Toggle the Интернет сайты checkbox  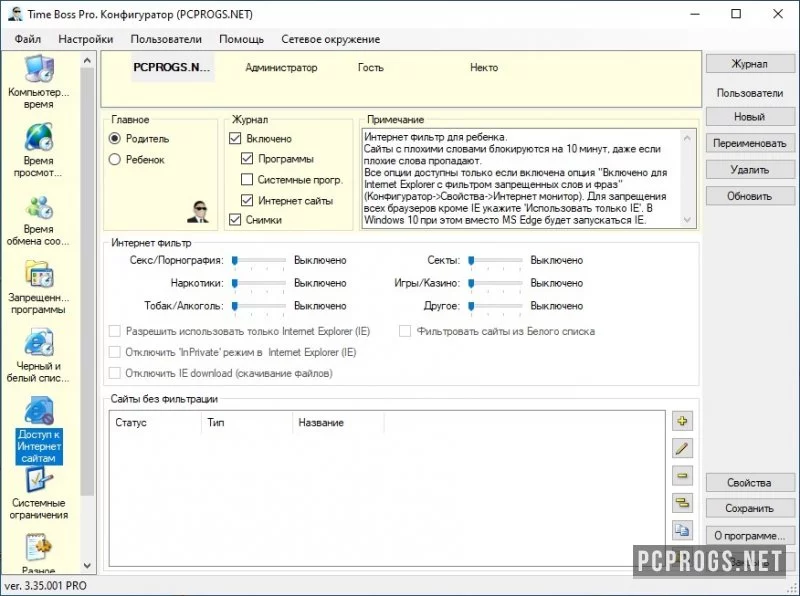[x=247, y=201]
